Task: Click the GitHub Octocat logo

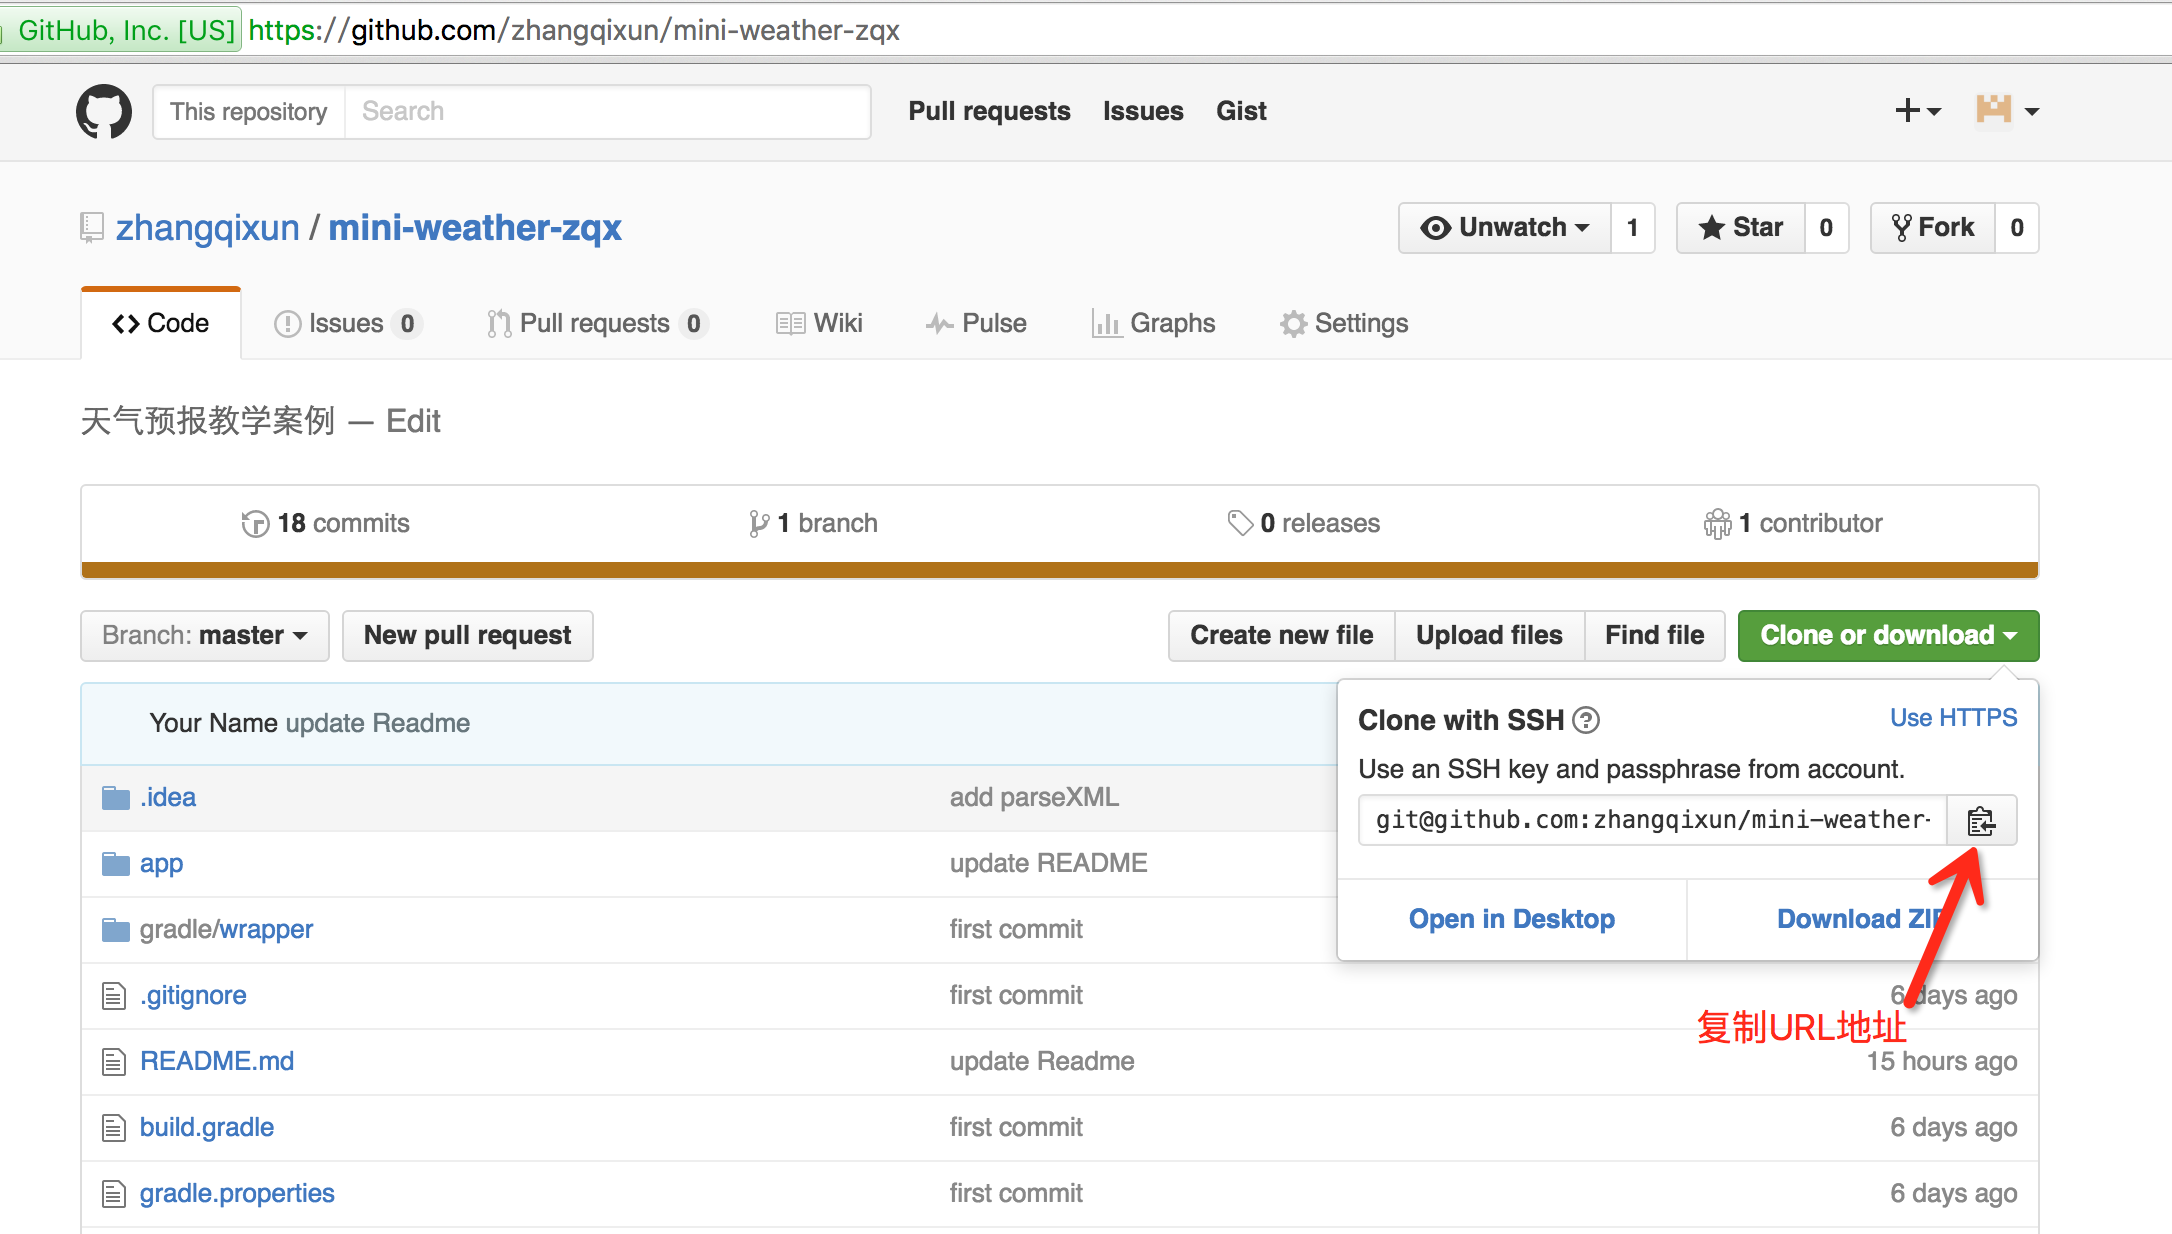Action: pyautogui.click(x=104, y=111)
